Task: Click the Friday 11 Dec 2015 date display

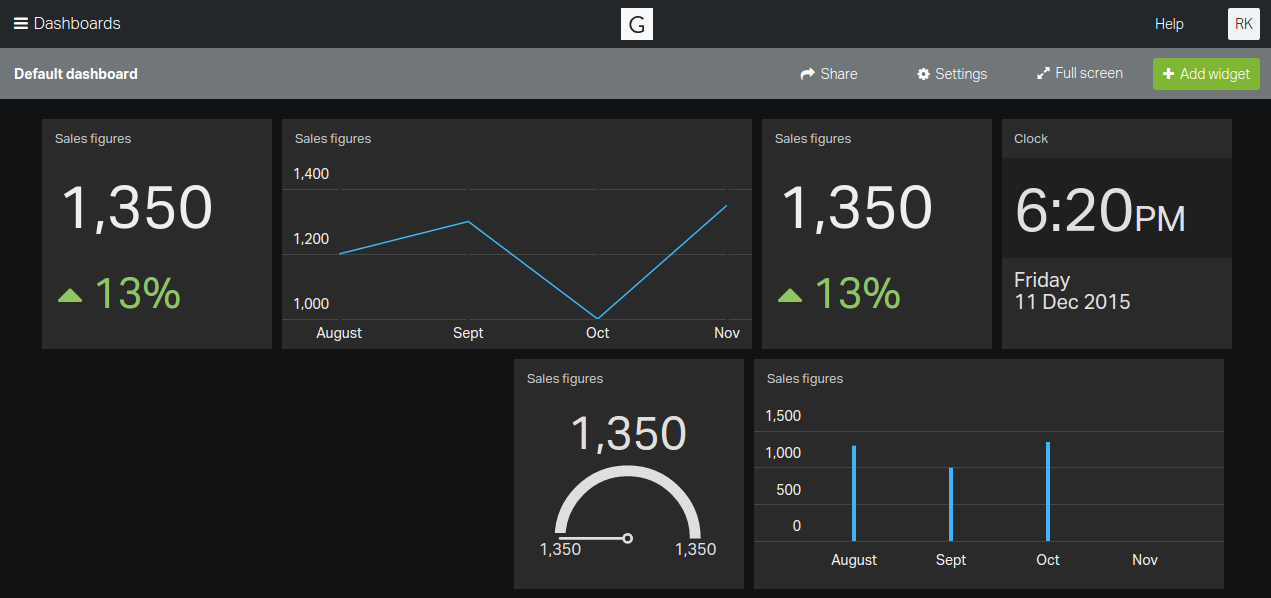Action: coord(1072,291)
